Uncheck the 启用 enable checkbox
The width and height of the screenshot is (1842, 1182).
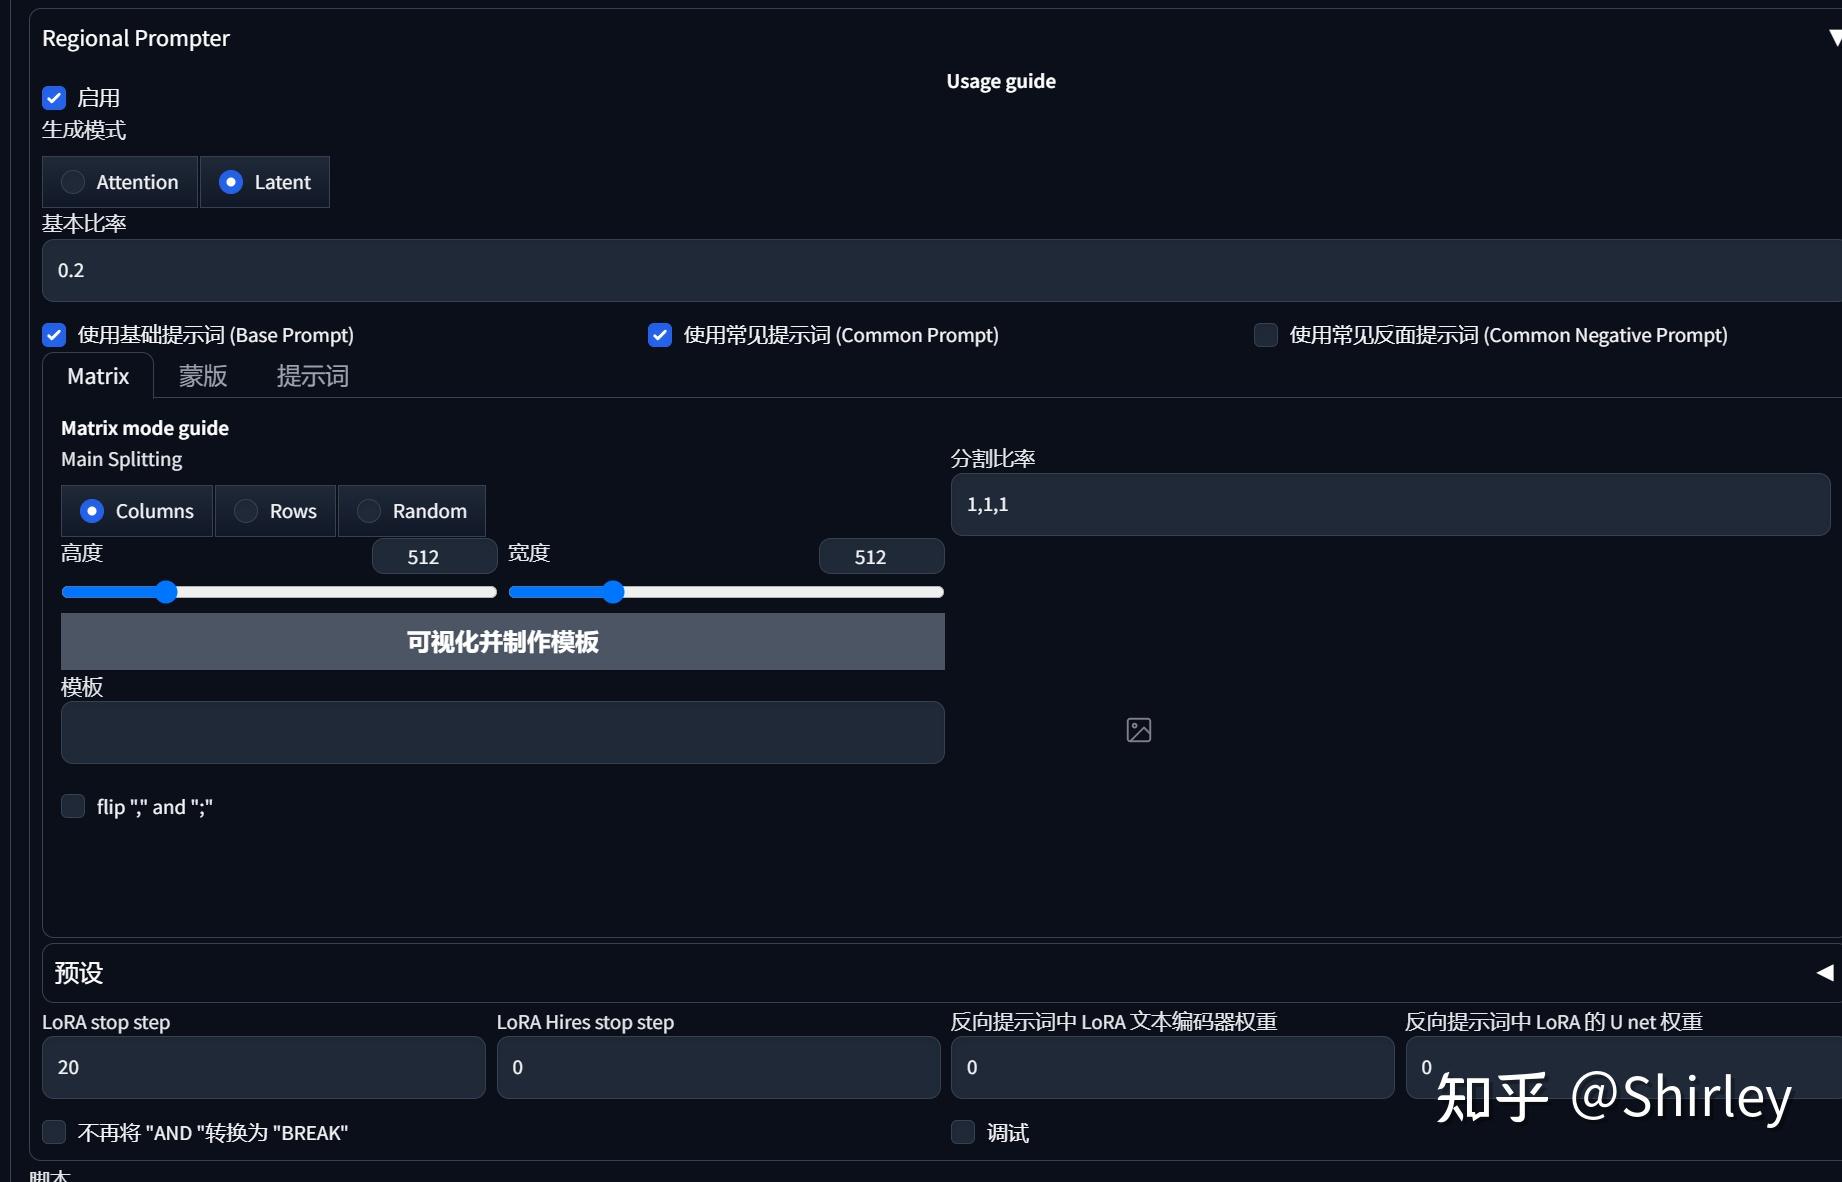pyautogui.click(x=54, y=98)
